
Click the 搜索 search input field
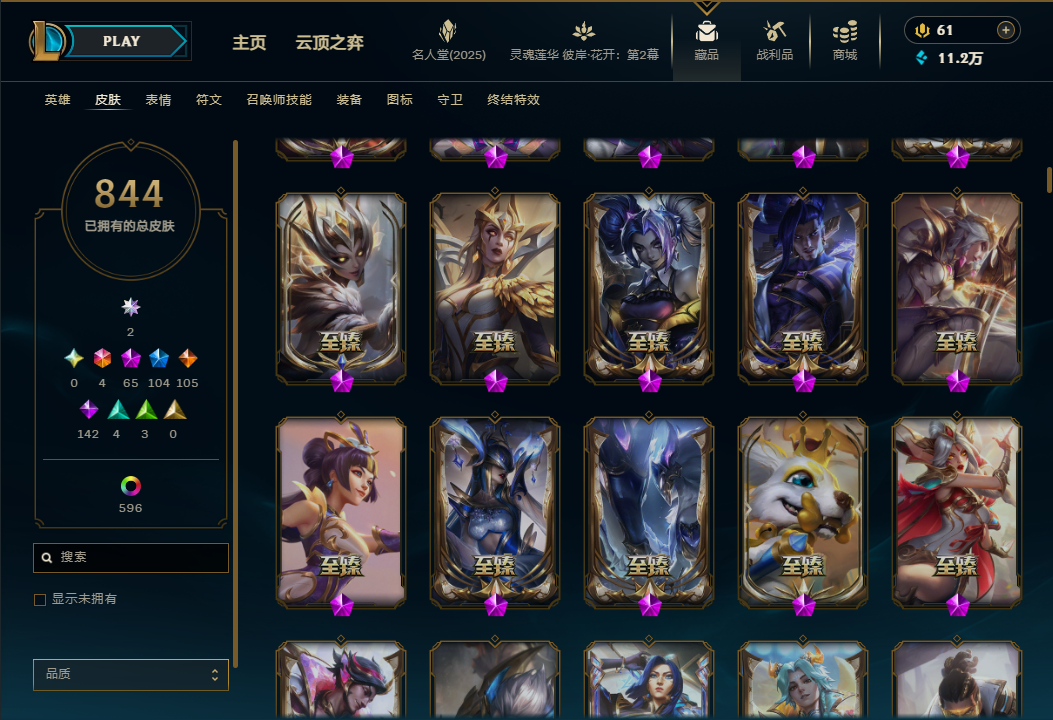pos(131,557)
